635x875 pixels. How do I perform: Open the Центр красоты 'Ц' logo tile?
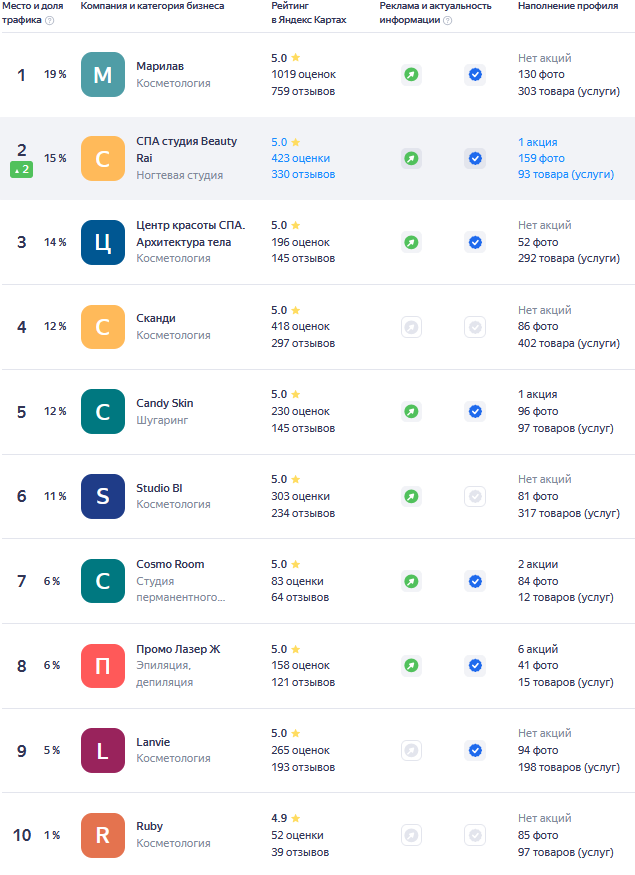[x=103, y=242]
